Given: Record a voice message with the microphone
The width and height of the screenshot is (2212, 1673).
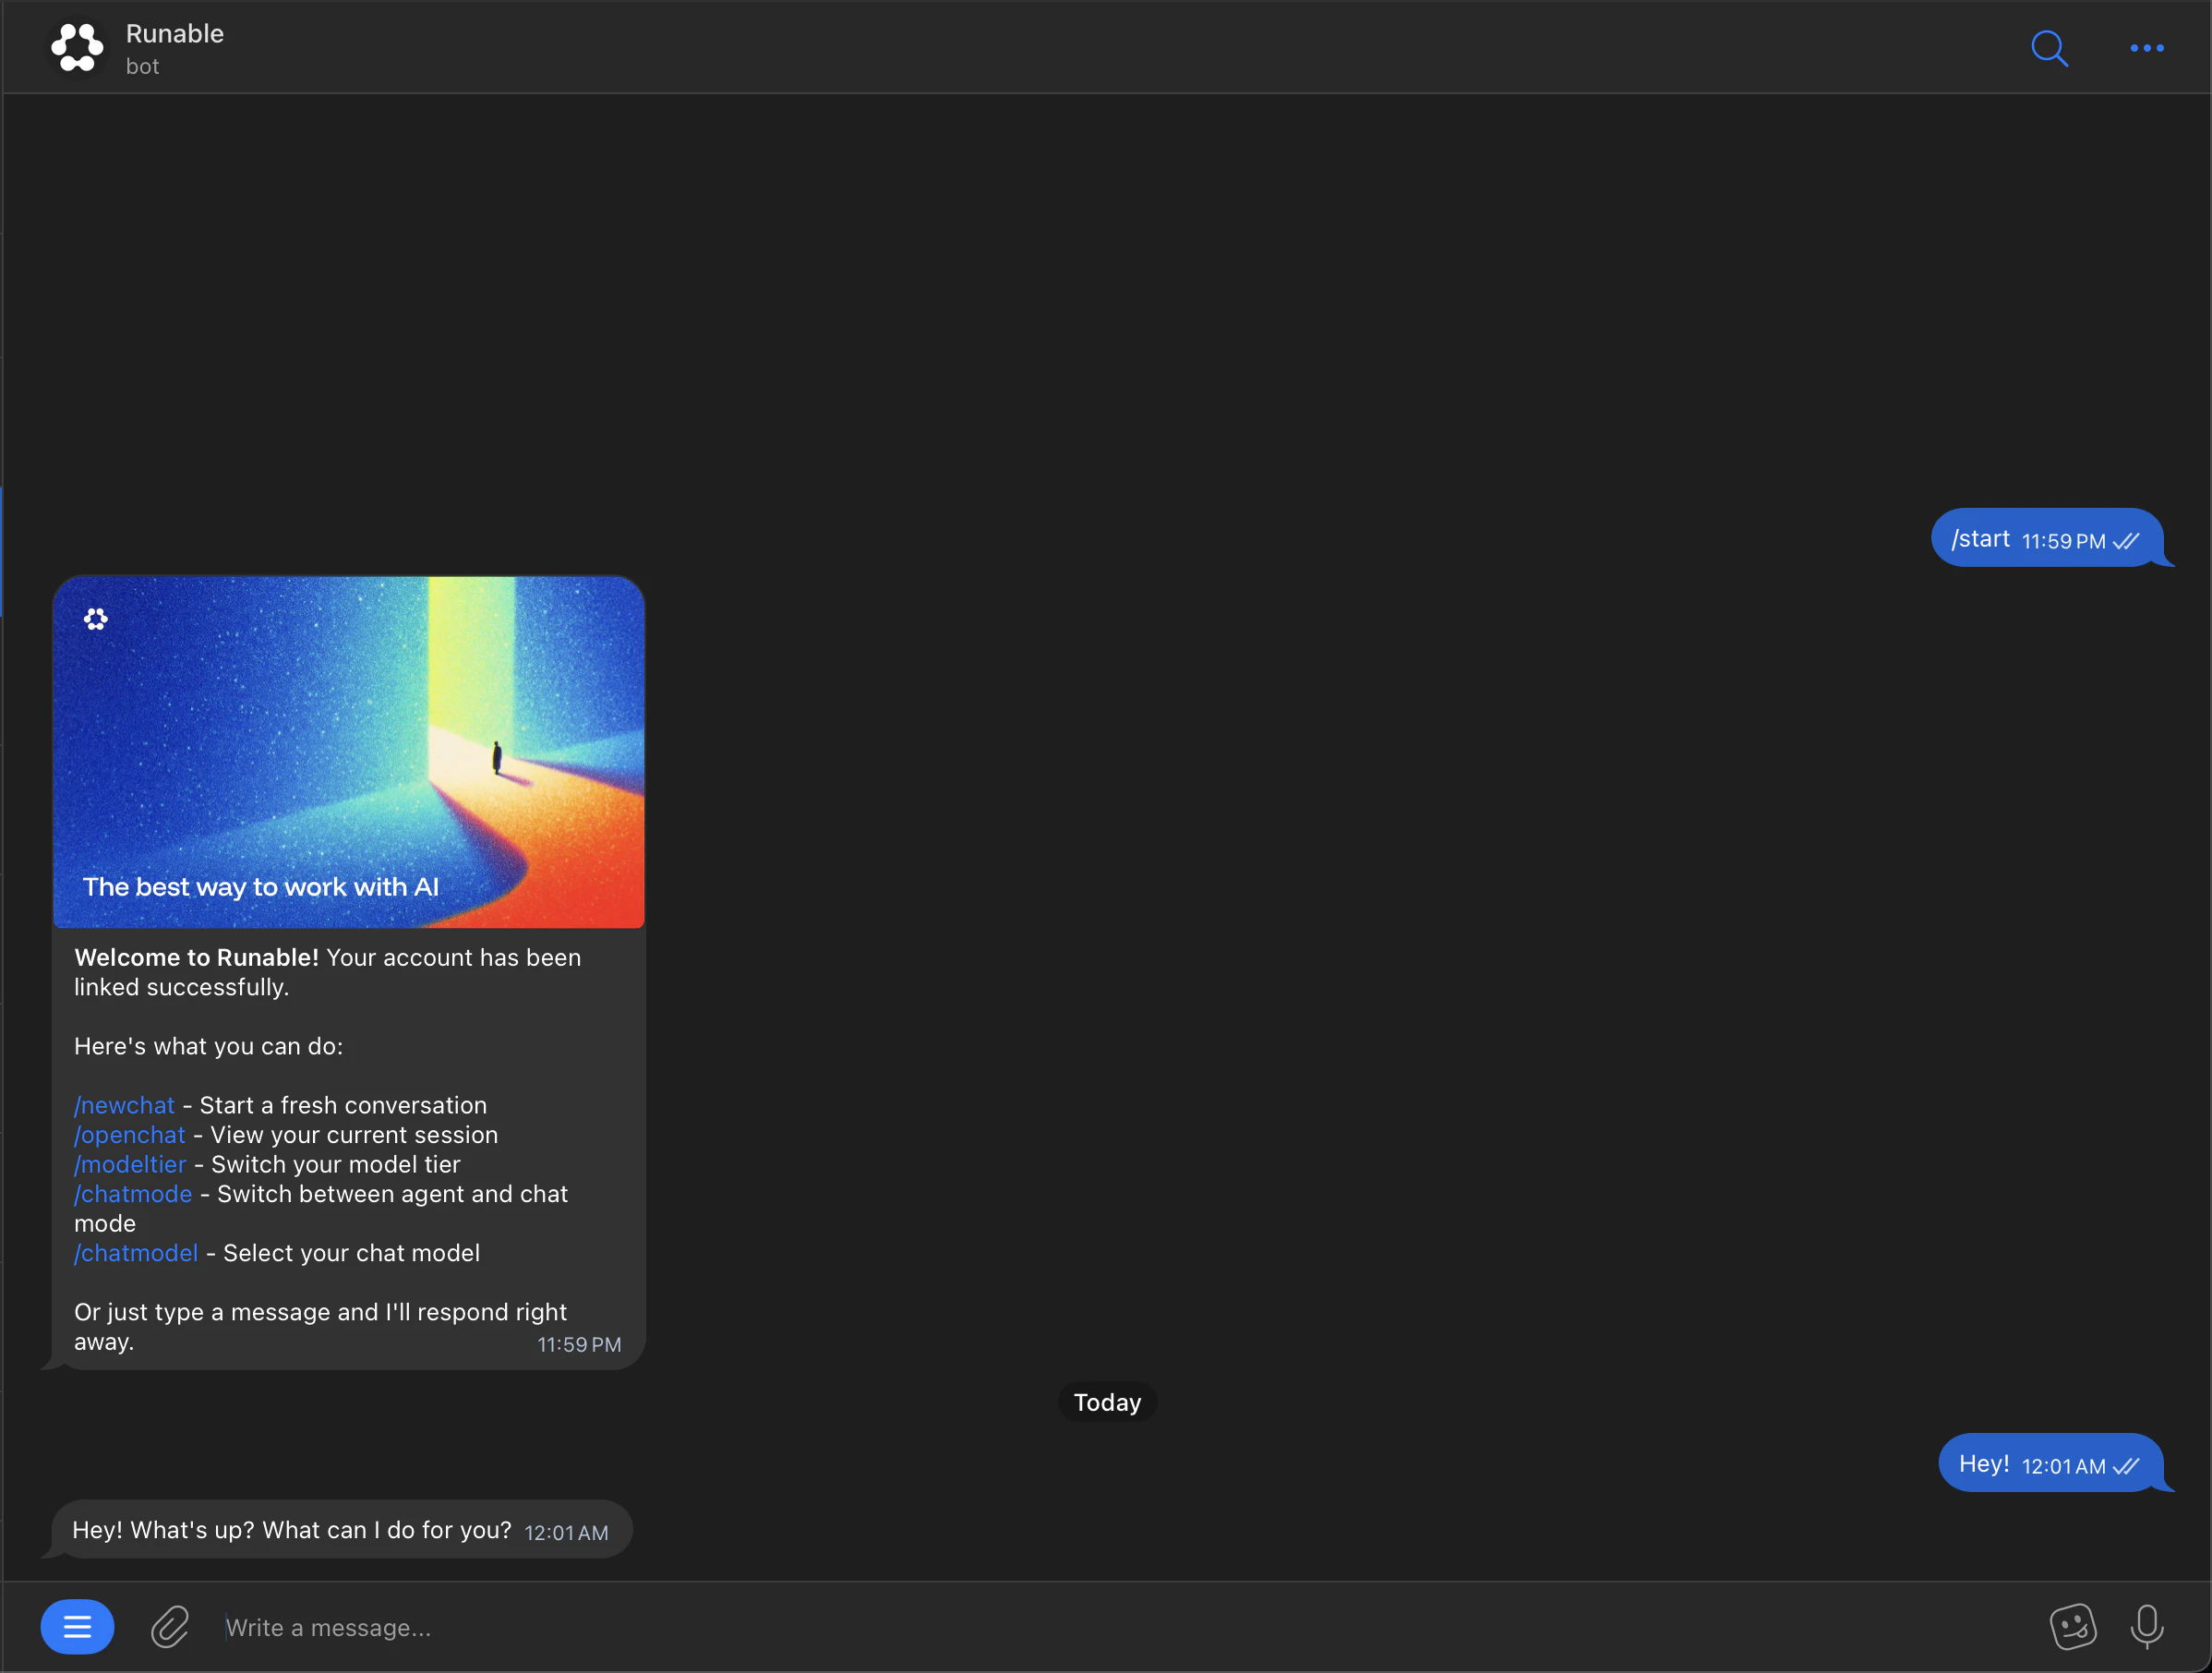Looking at the screenshot, I should tap(2147, 1627).
